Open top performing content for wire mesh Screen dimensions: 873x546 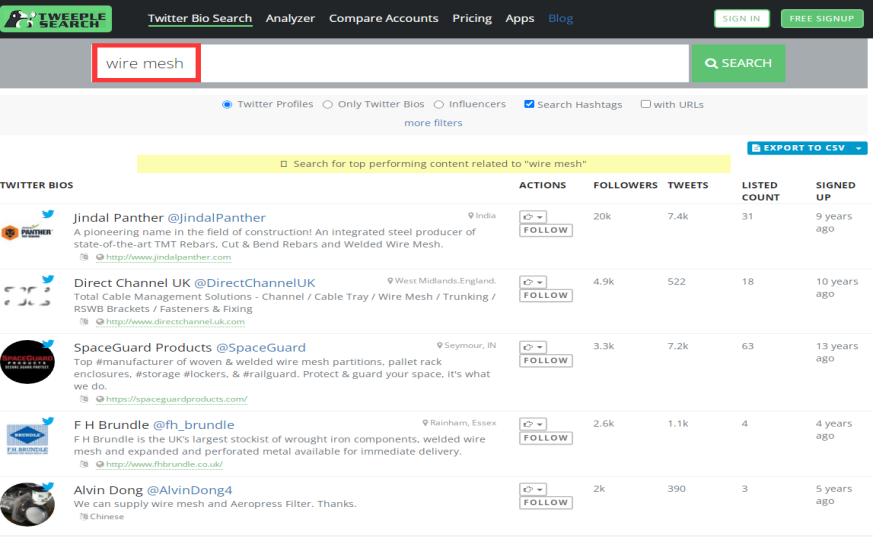pyautogui.click(x=434, y=164)
